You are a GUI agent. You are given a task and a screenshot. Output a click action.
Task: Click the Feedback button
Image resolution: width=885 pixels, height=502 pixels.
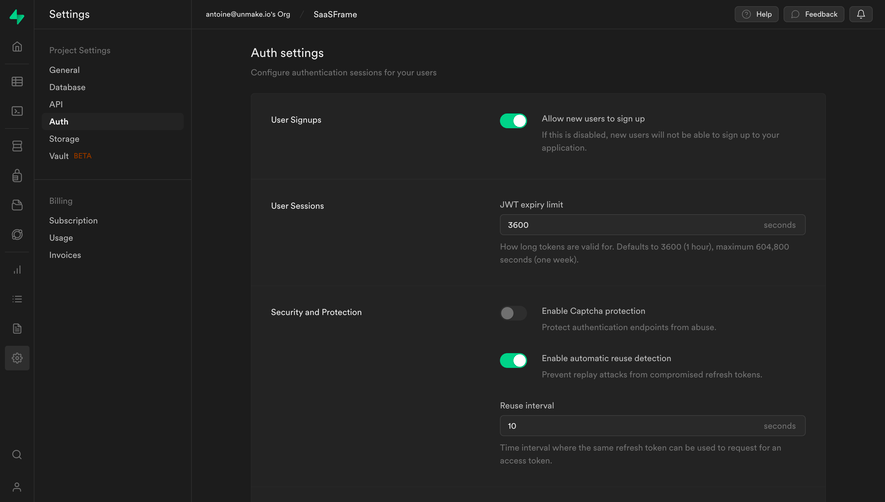(814, 14)
